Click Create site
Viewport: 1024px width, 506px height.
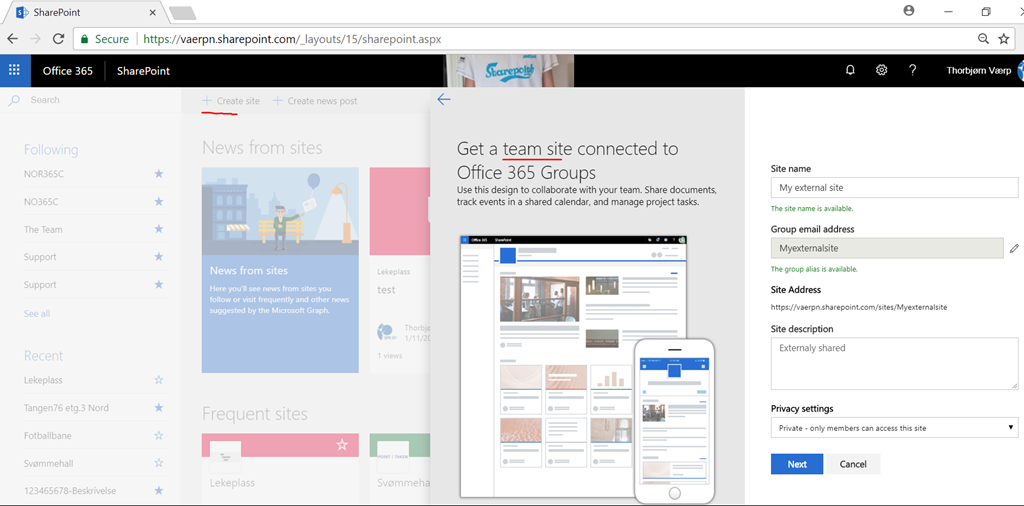[231, 101]
